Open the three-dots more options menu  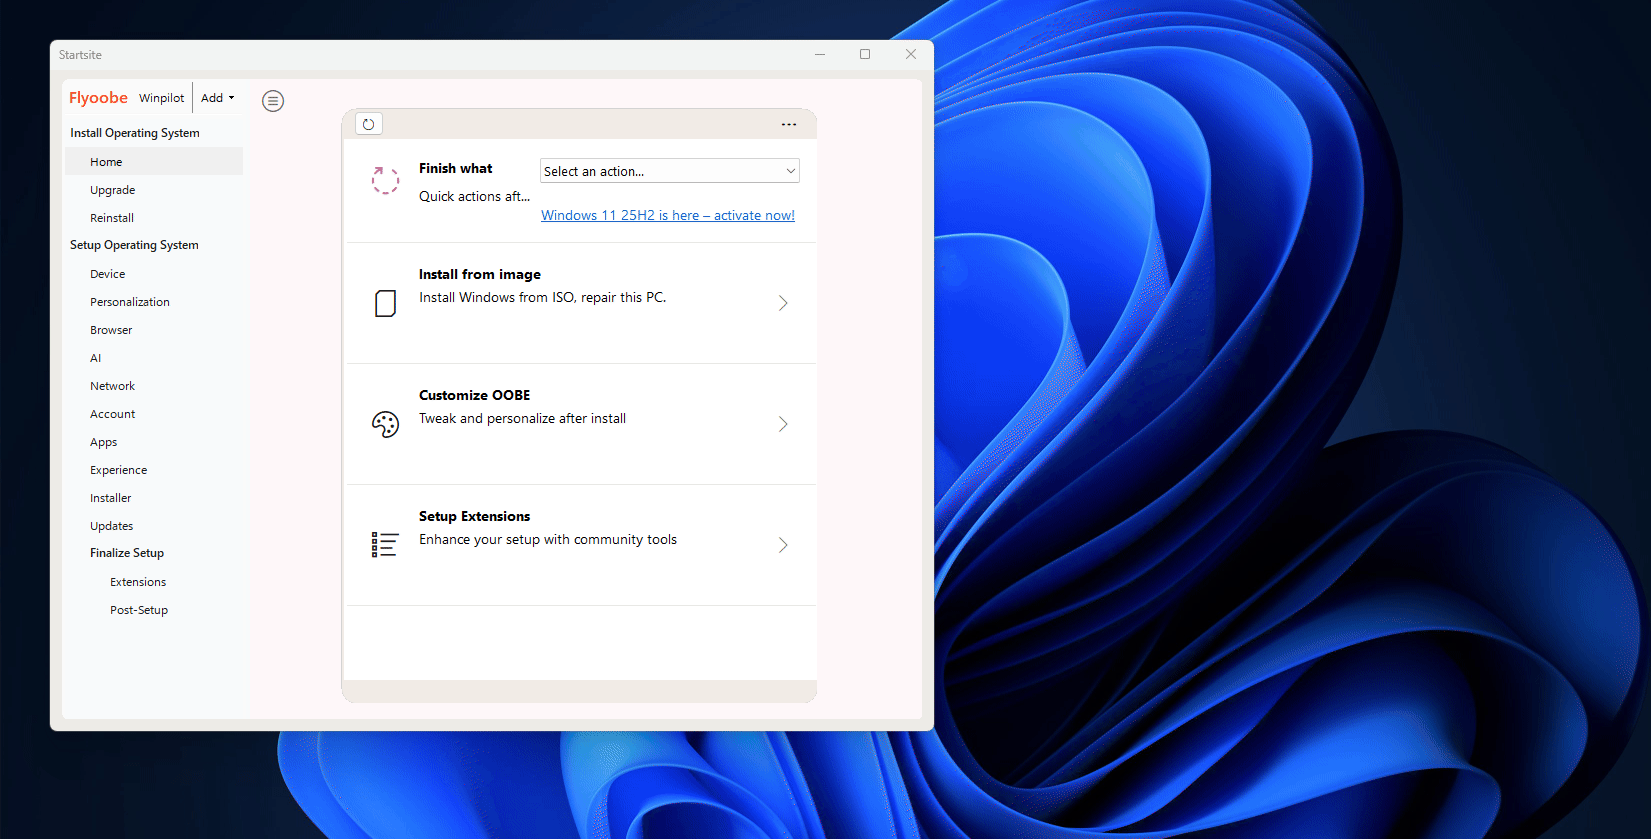[789, 124]
